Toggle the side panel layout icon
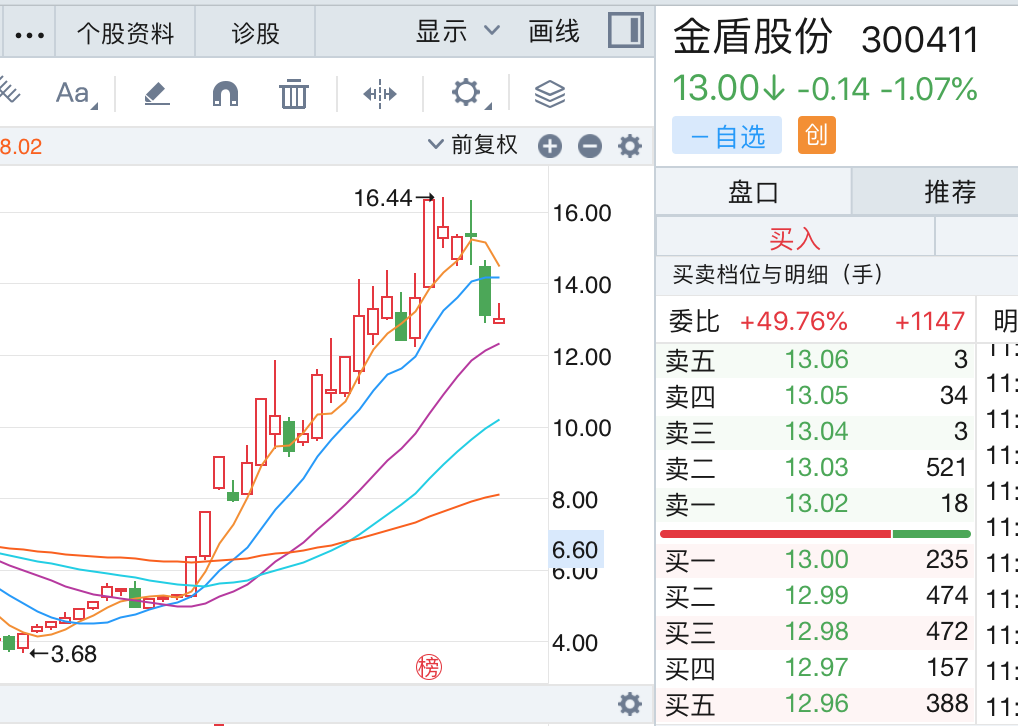 click(626, 31)
